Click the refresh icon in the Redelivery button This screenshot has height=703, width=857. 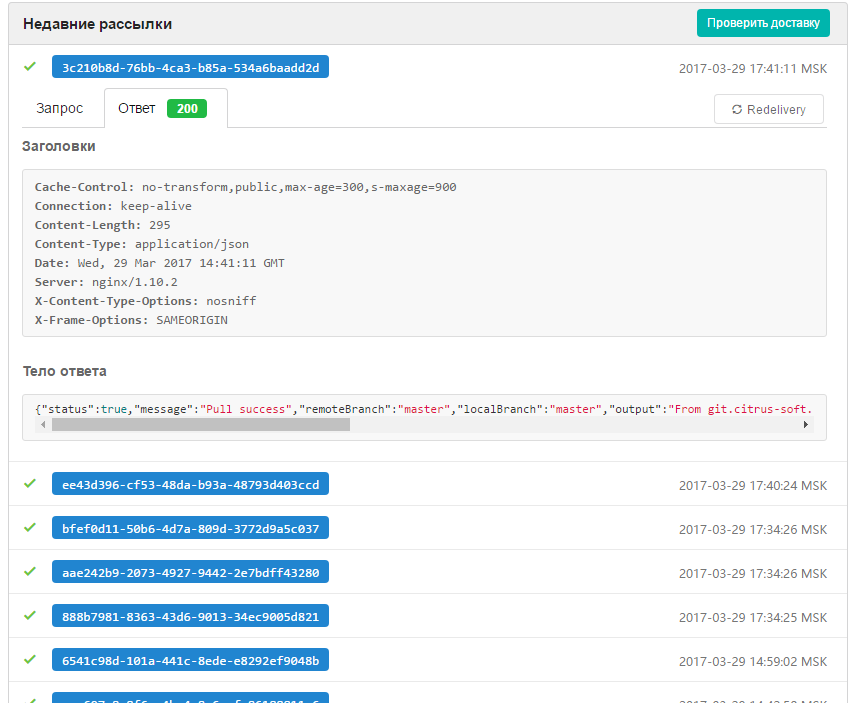pos(737,110)
